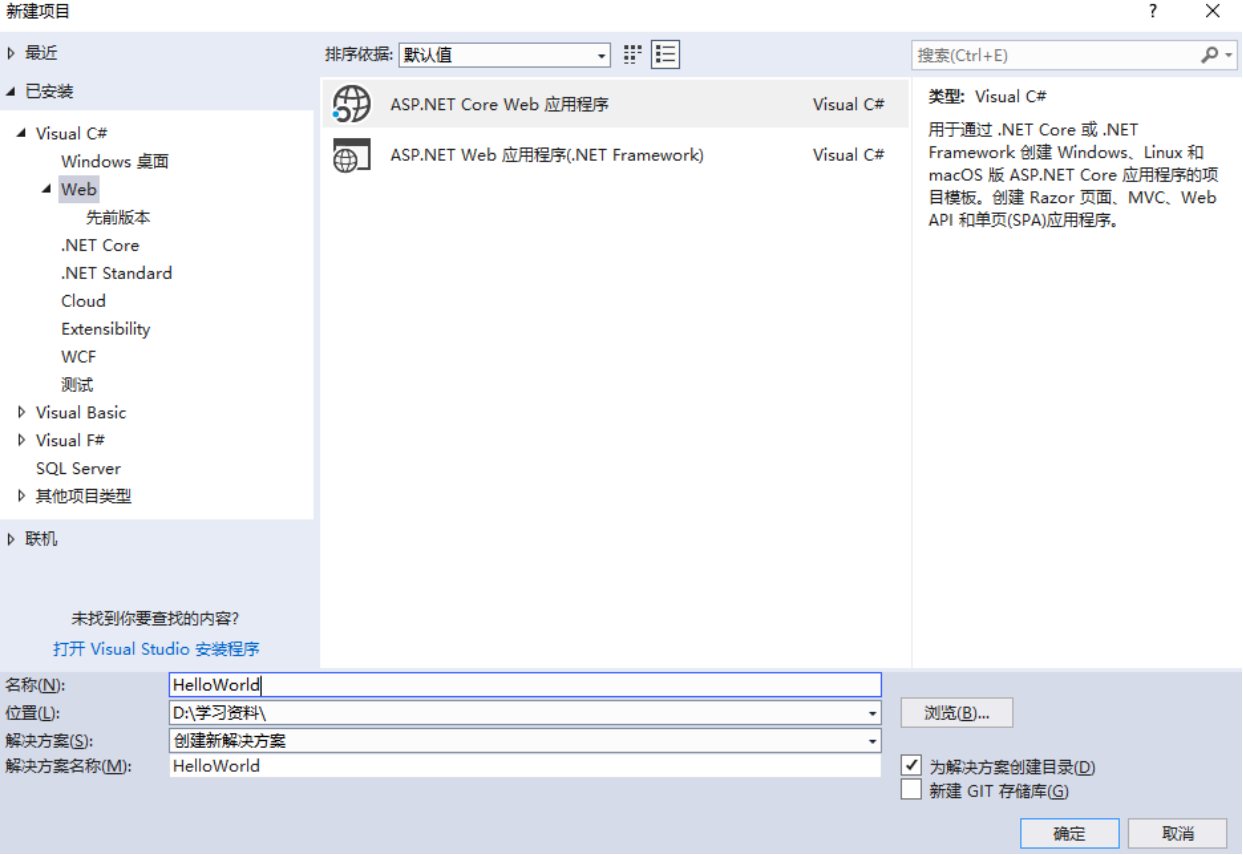Open search options via arrow beside the magnifier
Image resolution: width=1243 pixels, height=855 pixels.
pos(1226,55)
